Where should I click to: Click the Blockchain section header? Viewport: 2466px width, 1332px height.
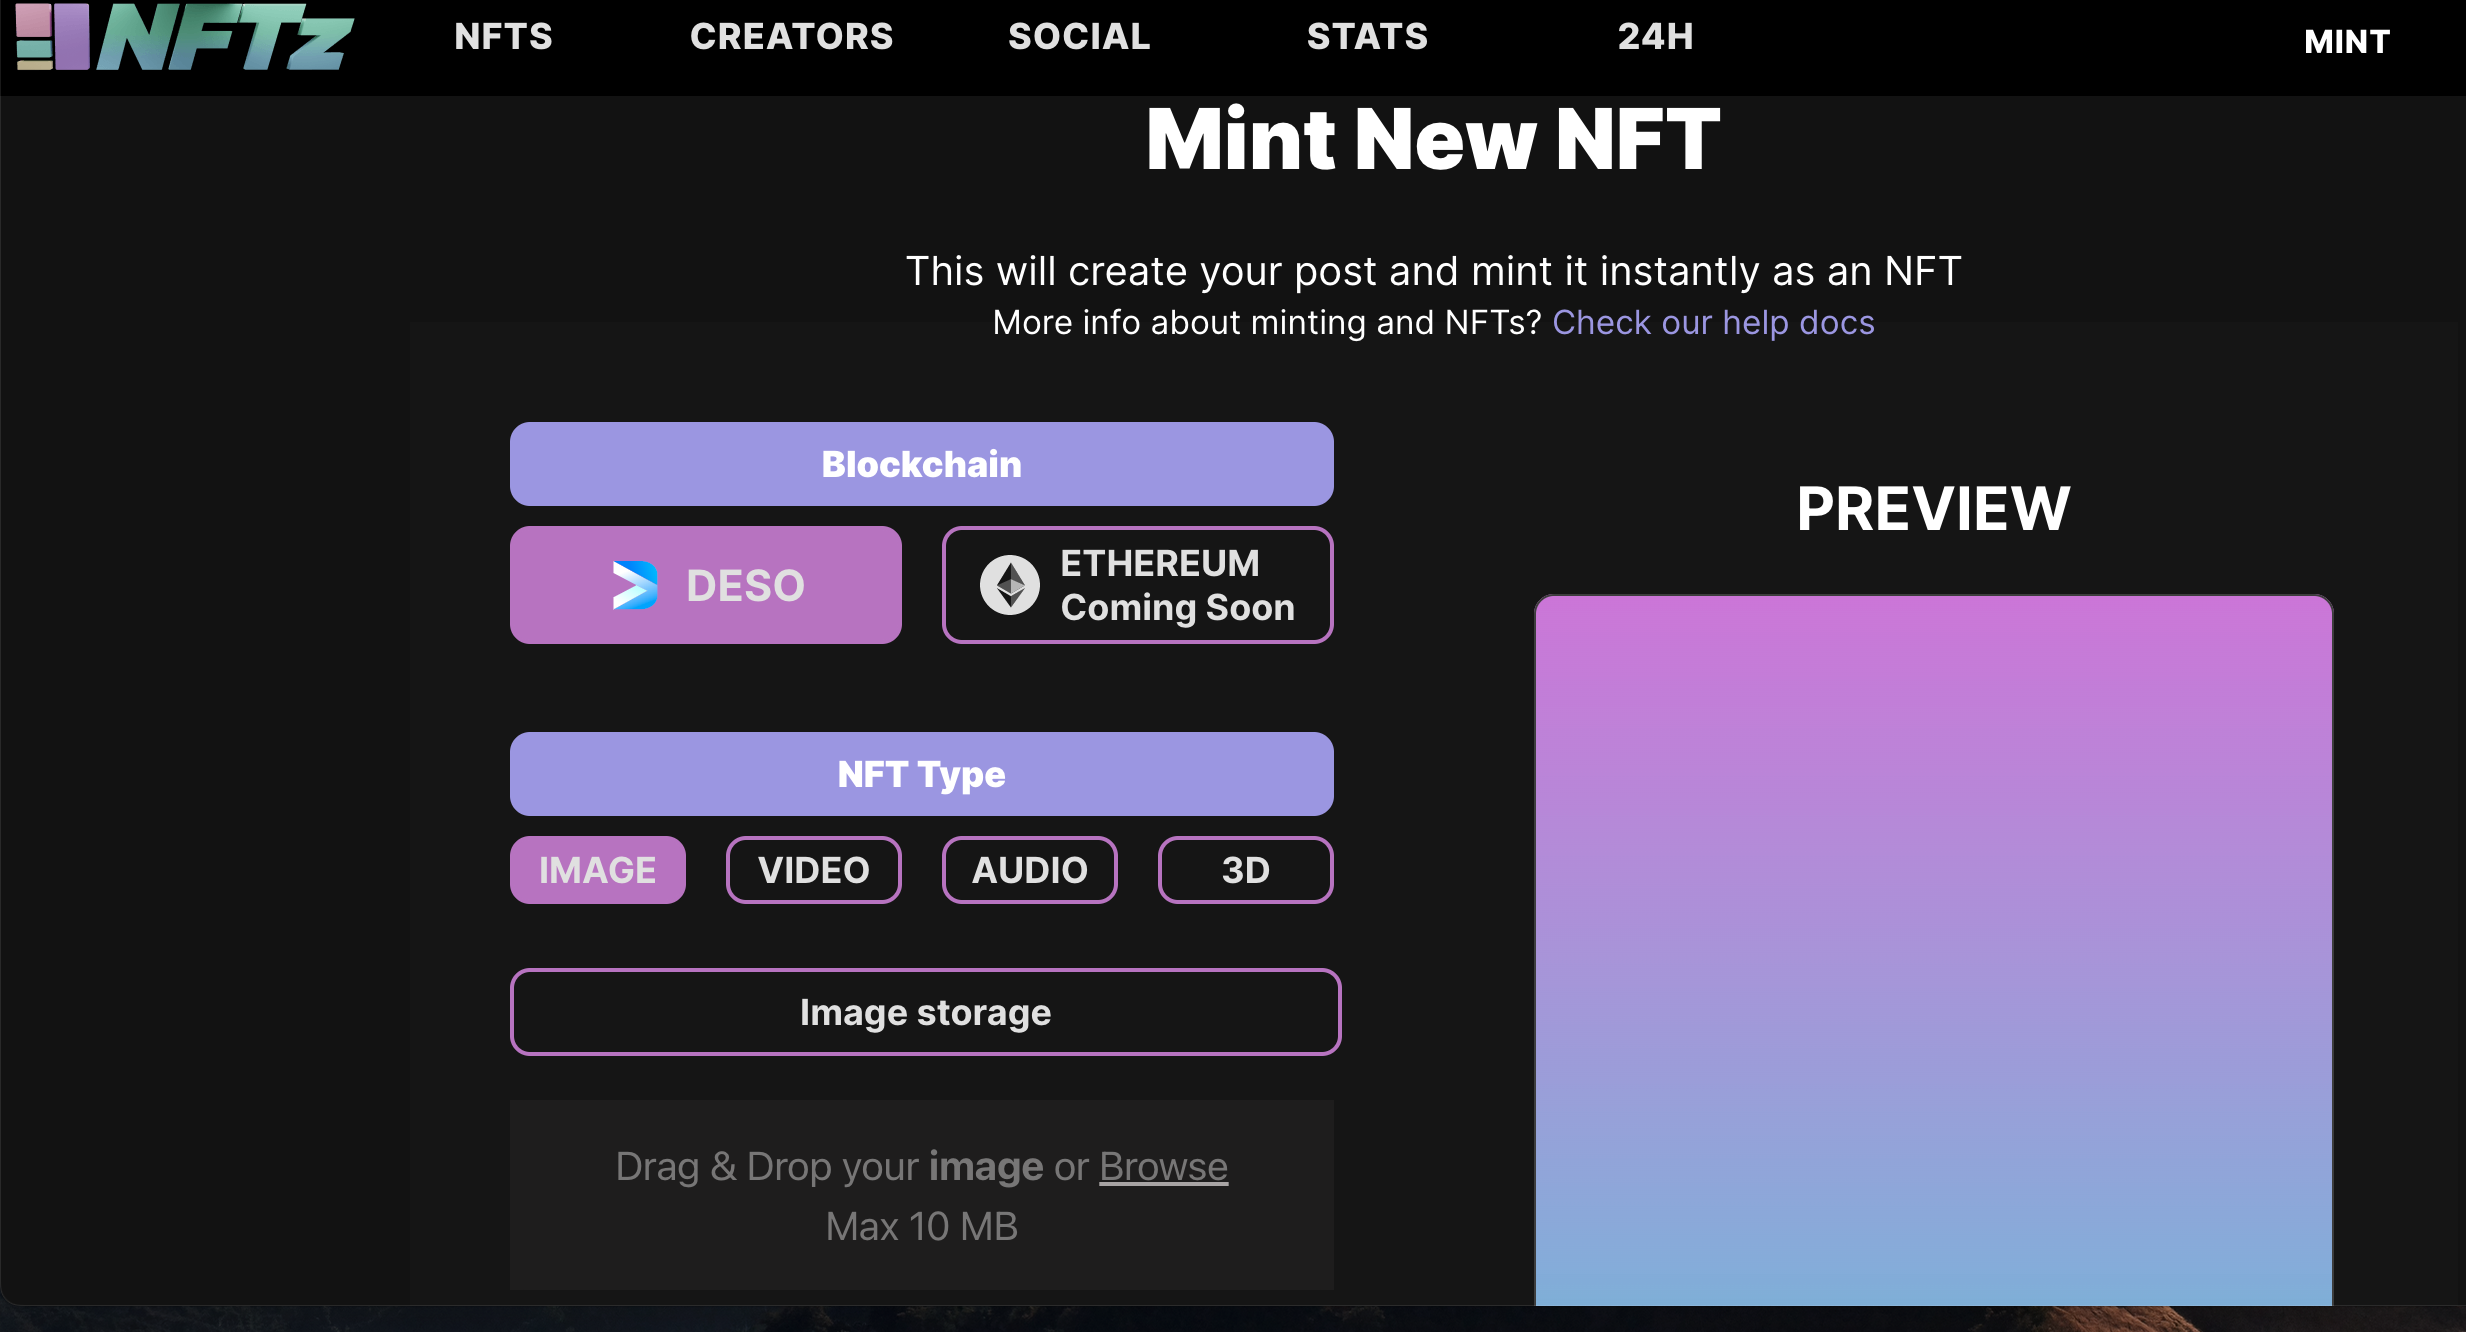pyautogui.click(x=922, y=464)
